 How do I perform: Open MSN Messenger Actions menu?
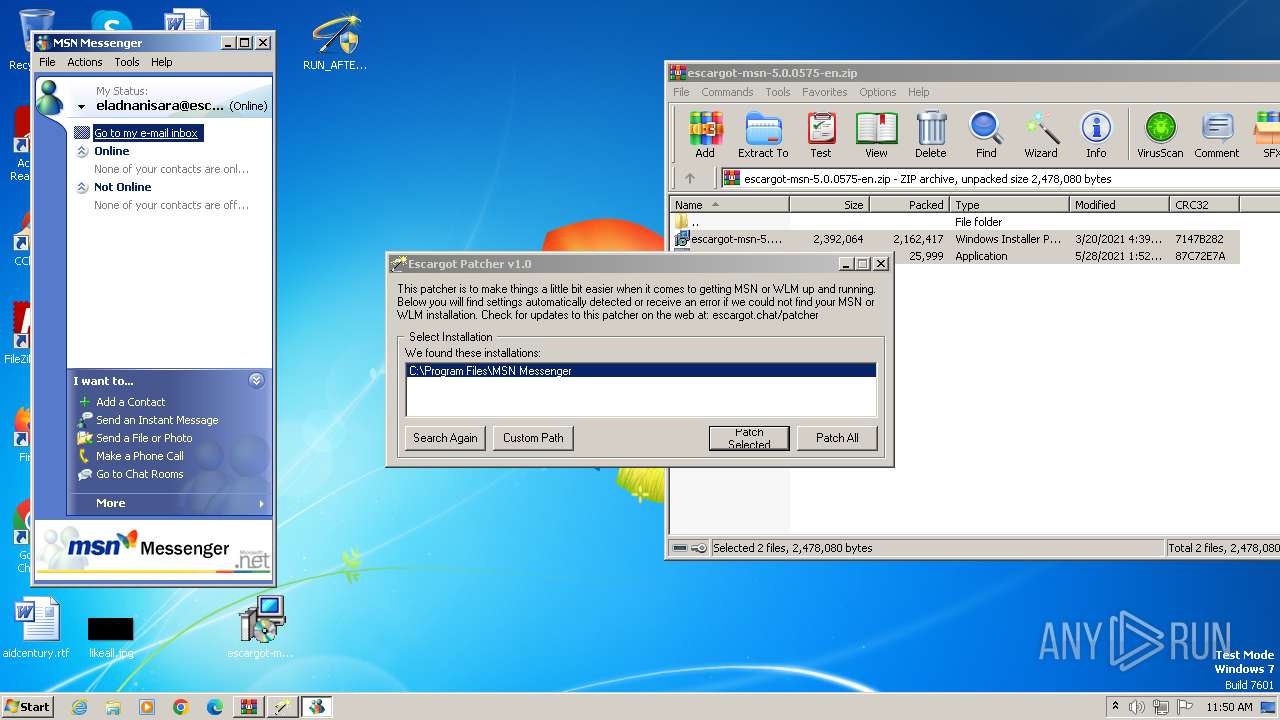pos(85,62)
